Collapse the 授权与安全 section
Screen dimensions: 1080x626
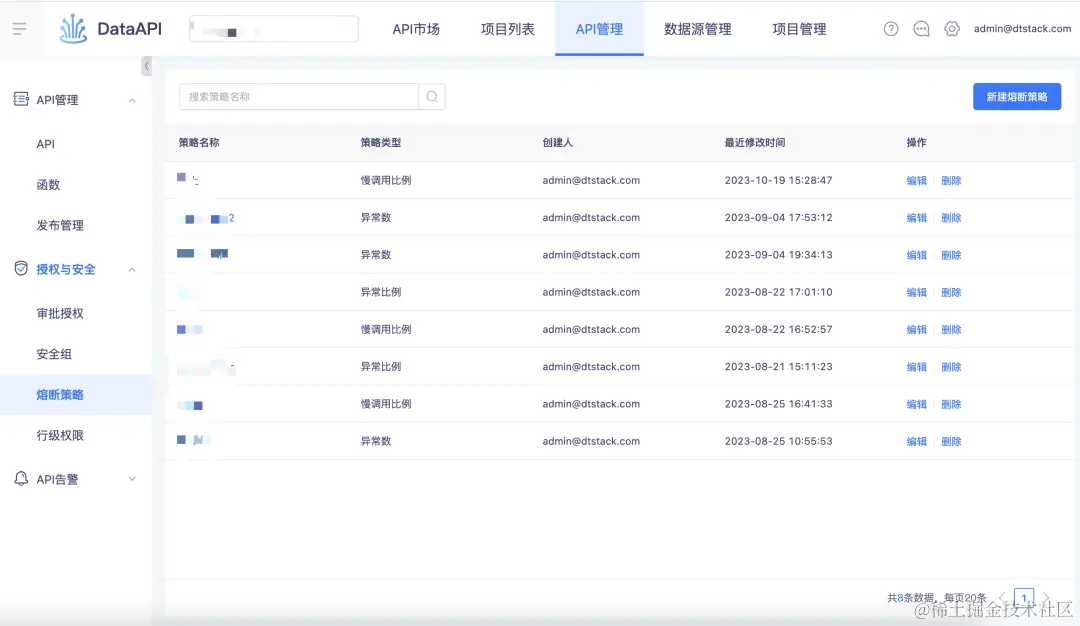tap(131, 269)
